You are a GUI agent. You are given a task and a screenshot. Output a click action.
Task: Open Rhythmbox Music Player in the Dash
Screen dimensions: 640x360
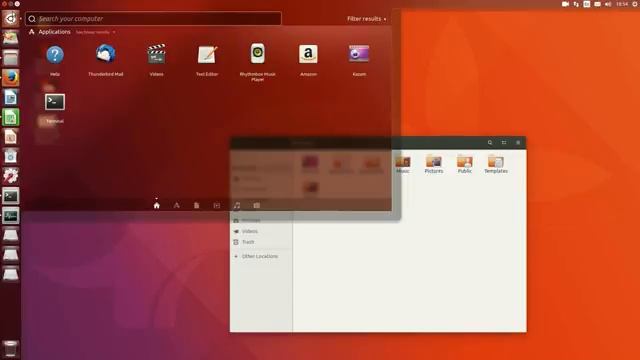tap(258, 62)
